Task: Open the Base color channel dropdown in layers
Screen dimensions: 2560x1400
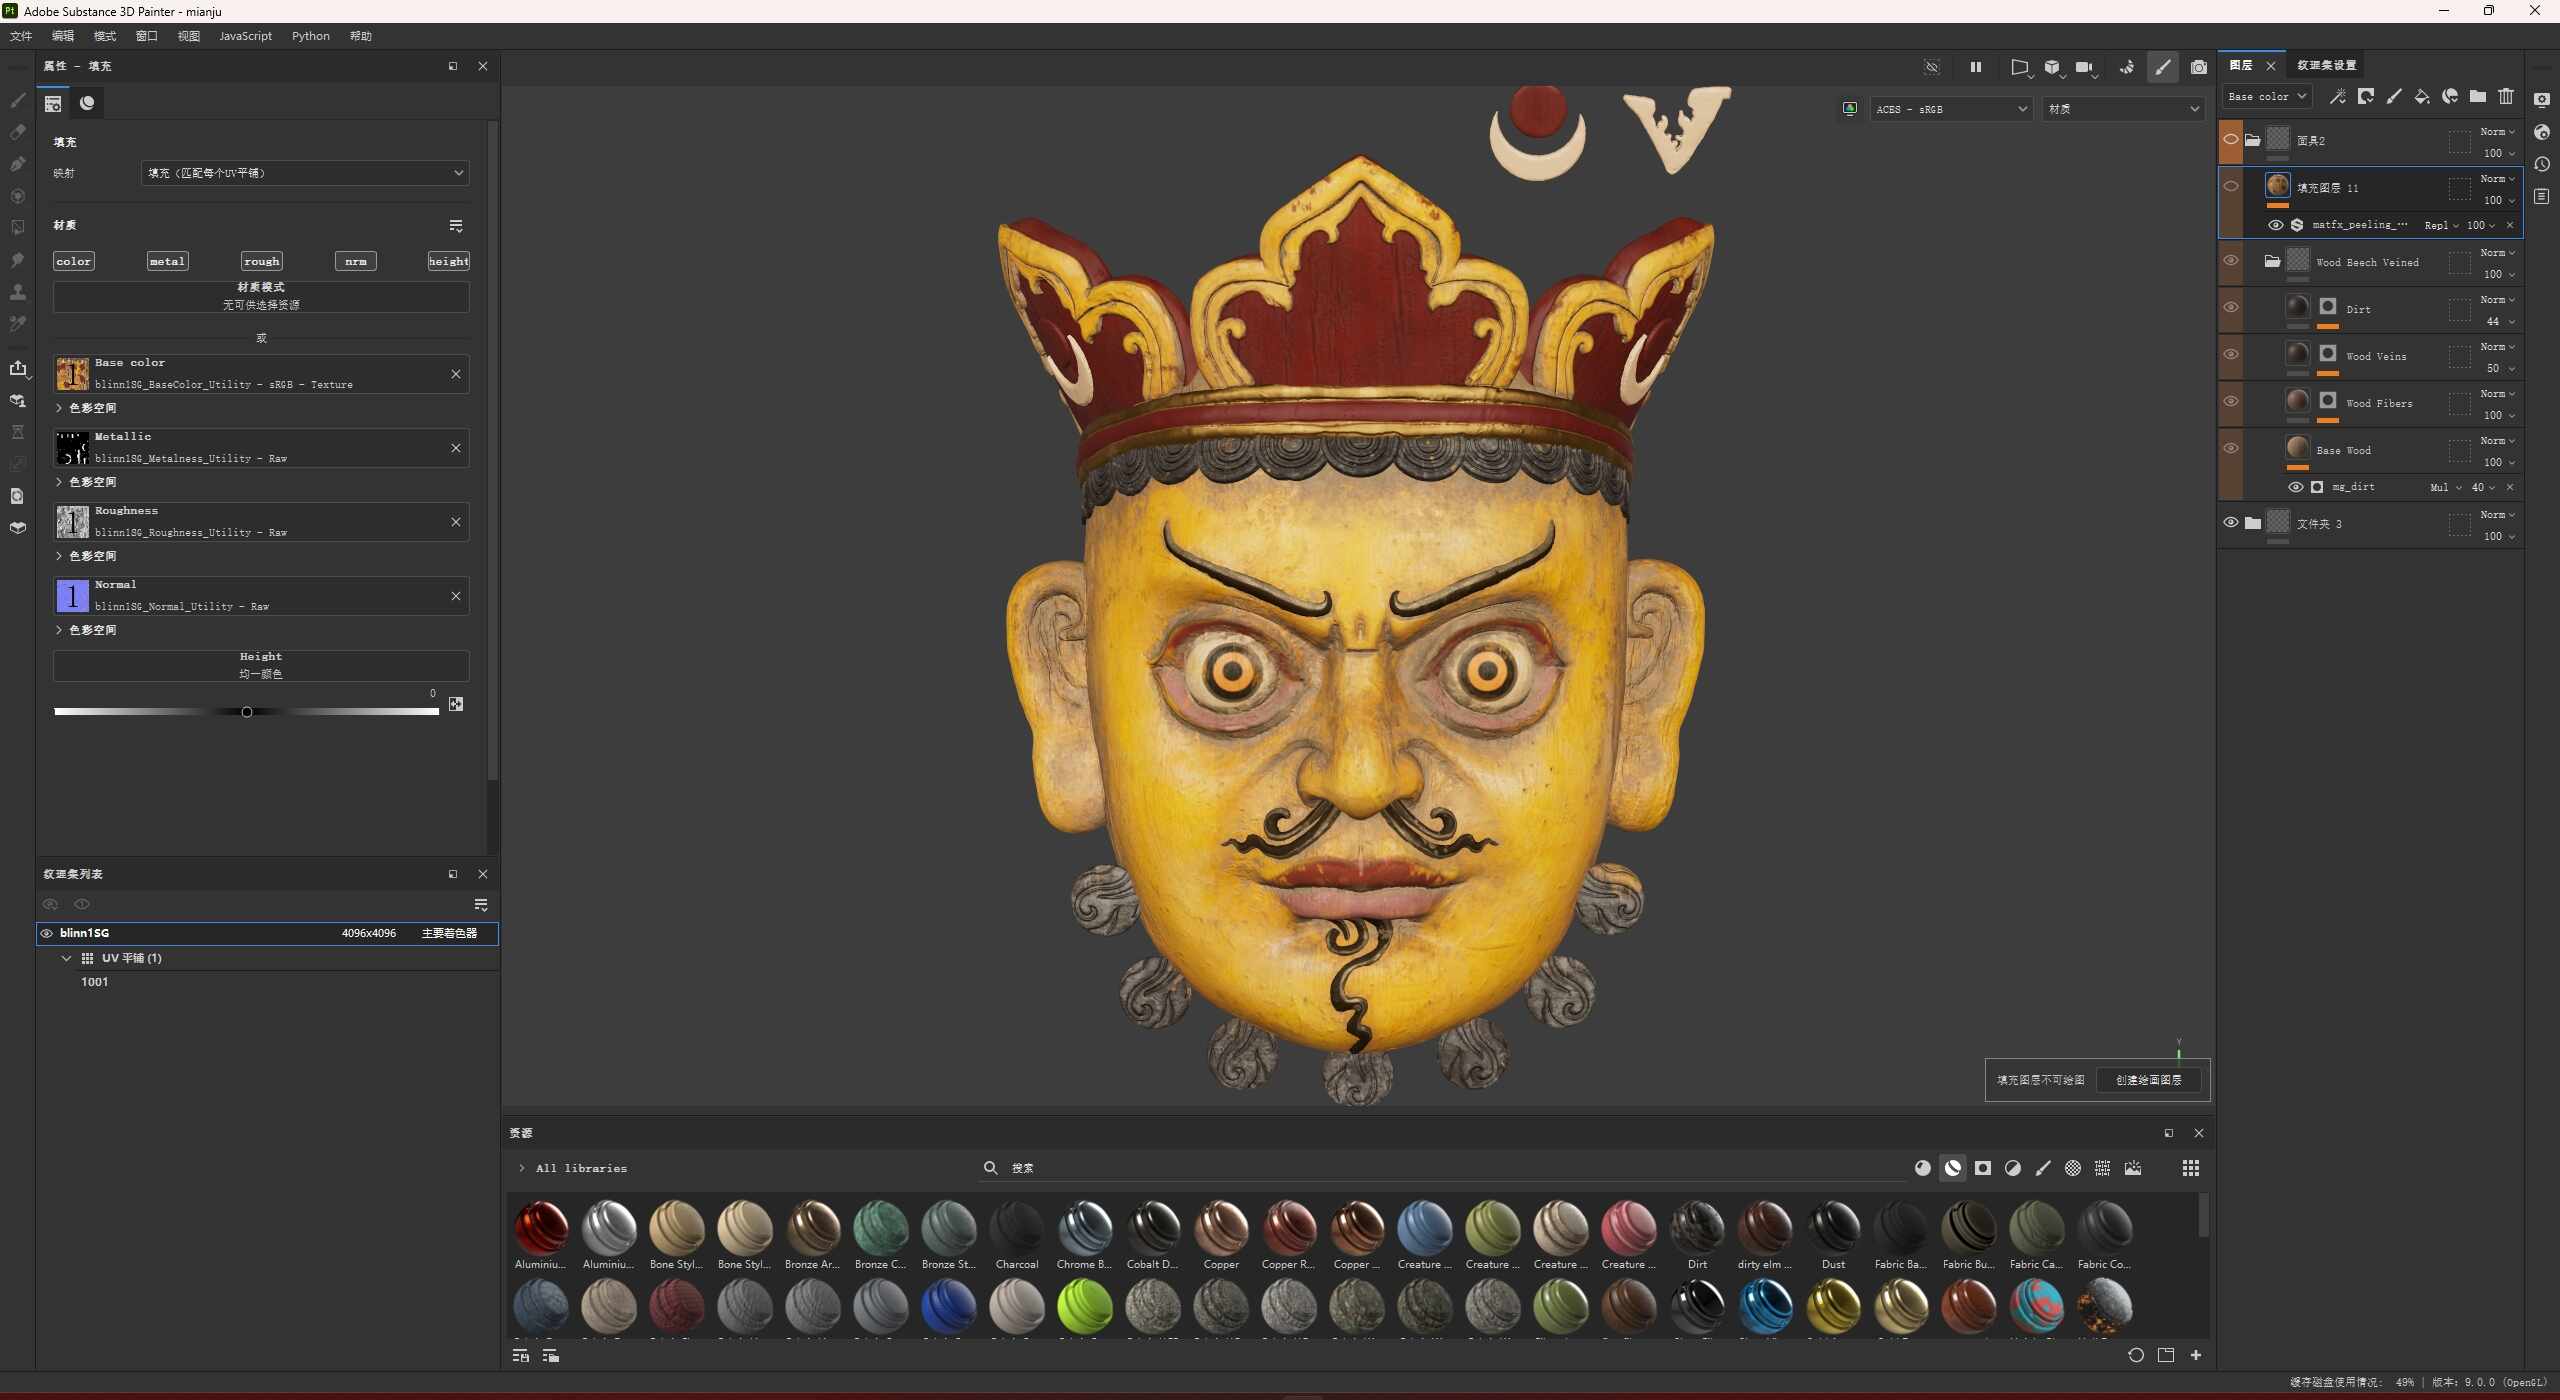Action: 2266,97
